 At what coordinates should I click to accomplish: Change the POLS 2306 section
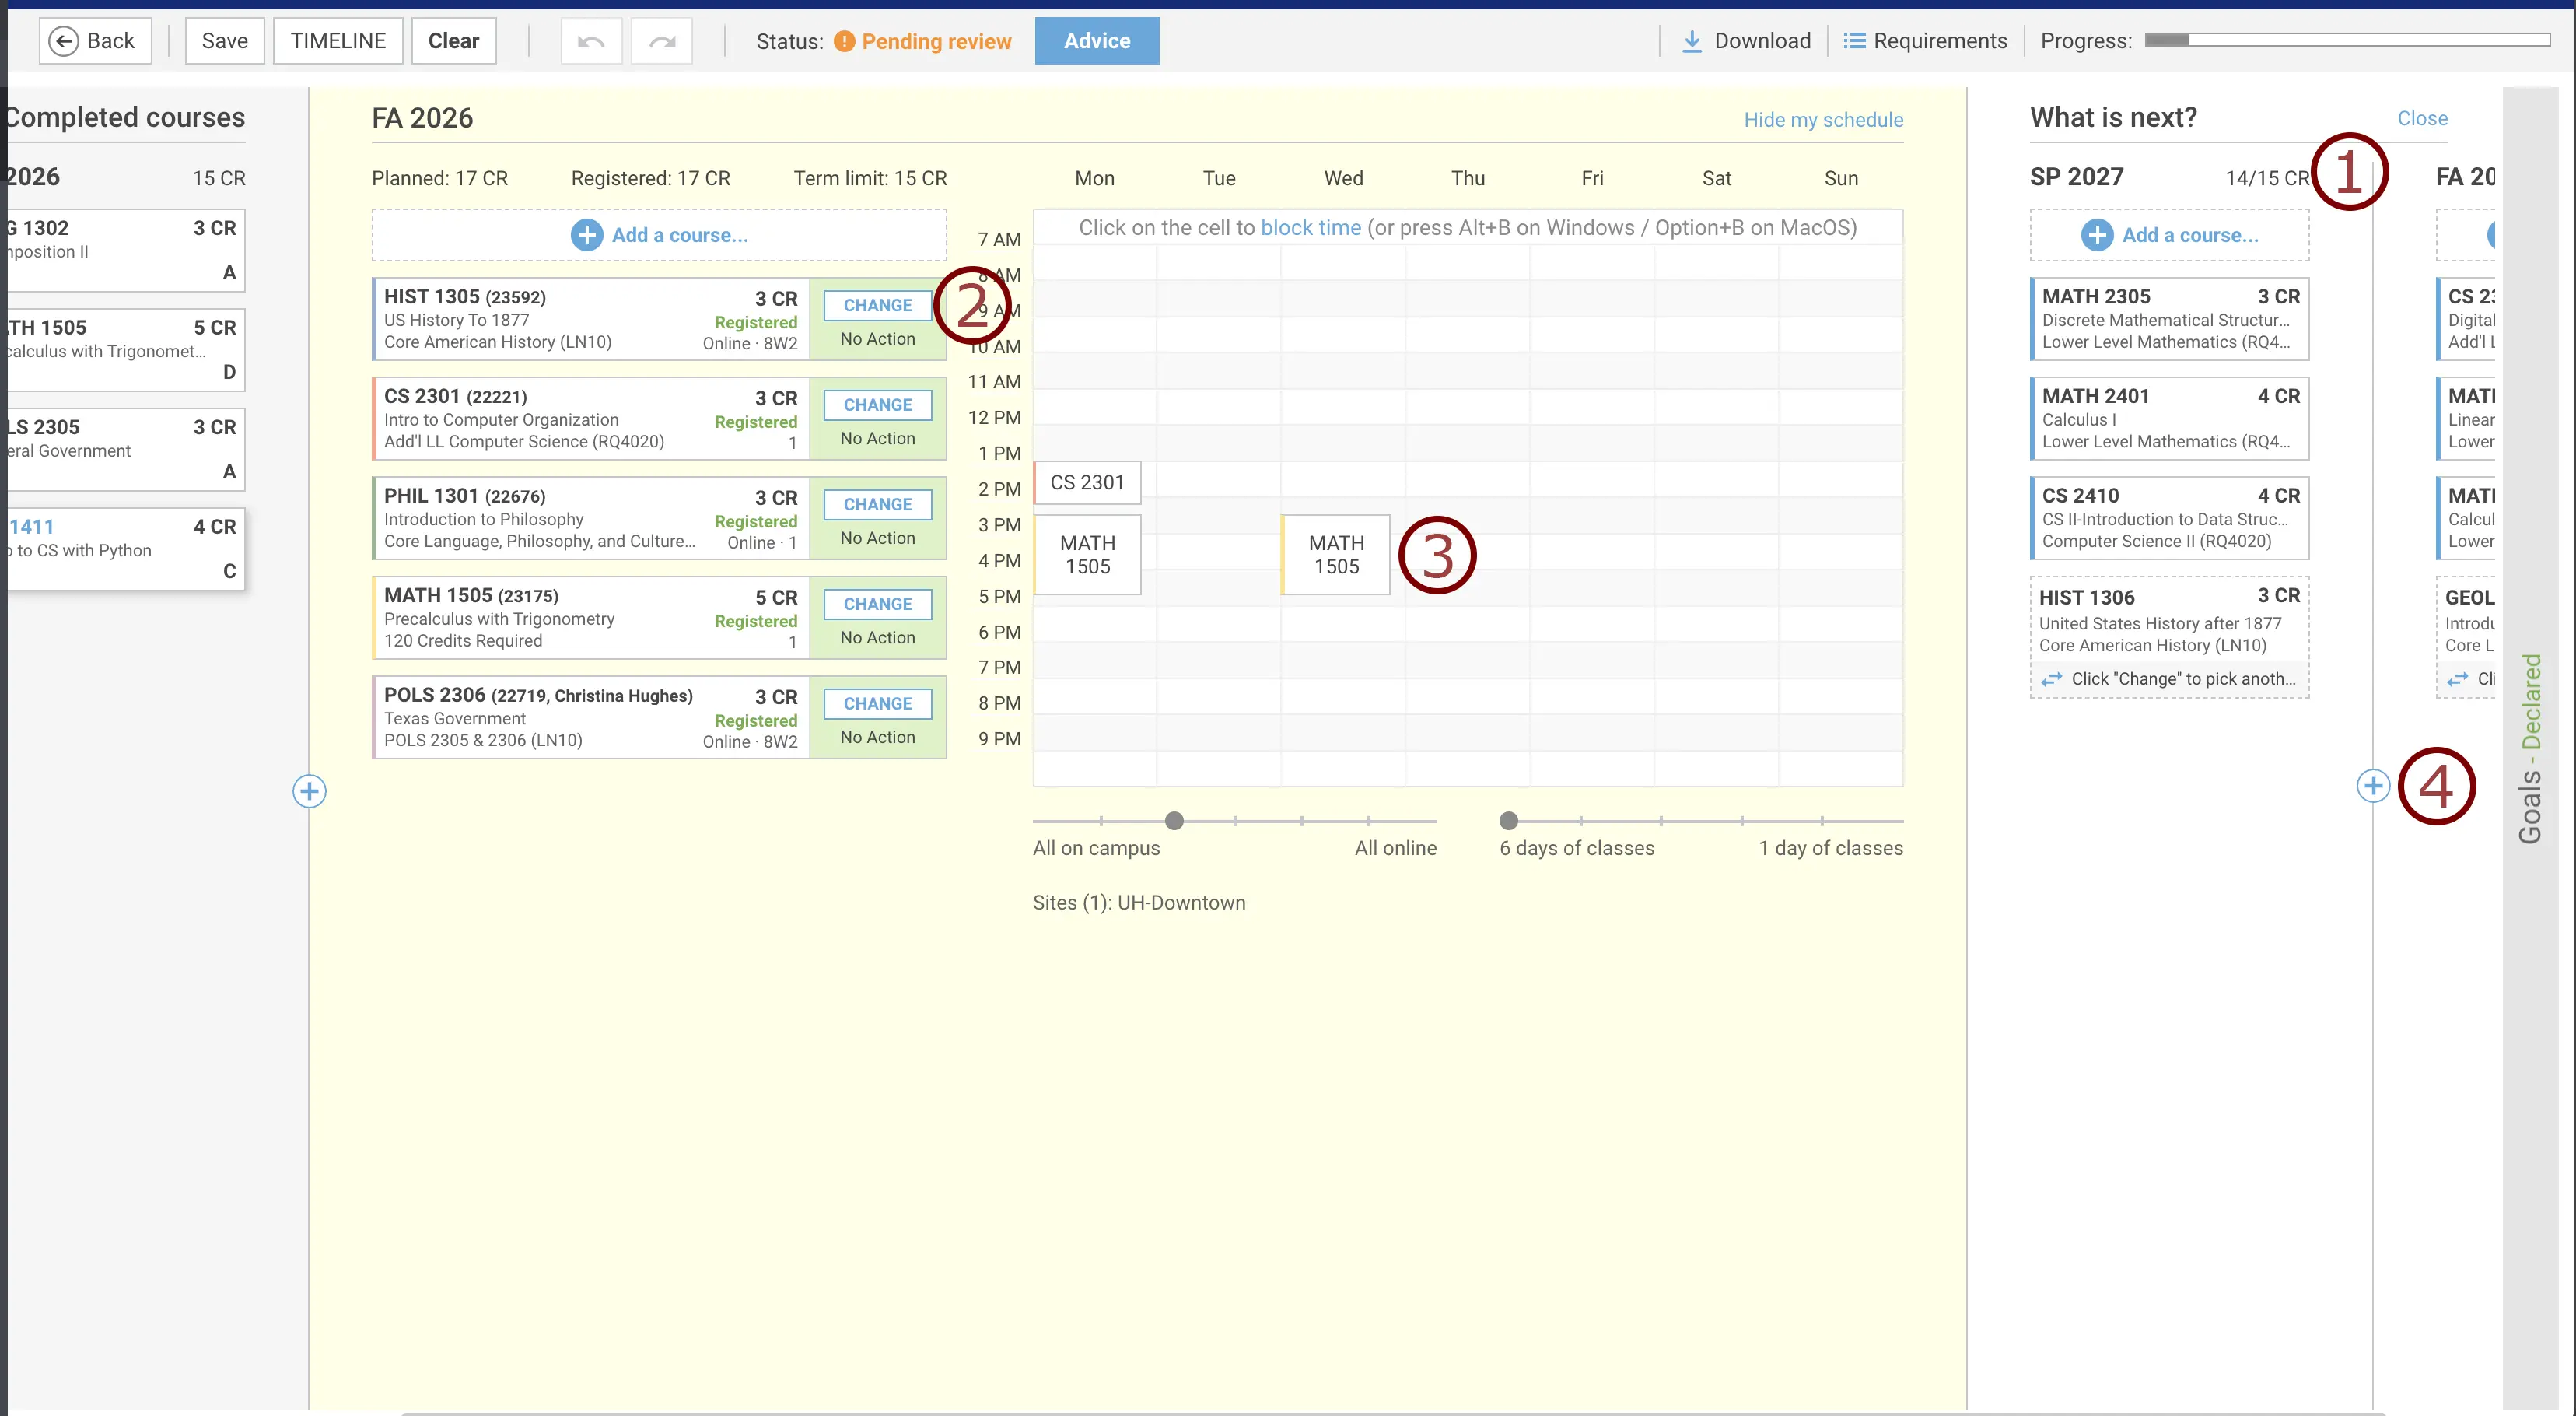[878, 703]
